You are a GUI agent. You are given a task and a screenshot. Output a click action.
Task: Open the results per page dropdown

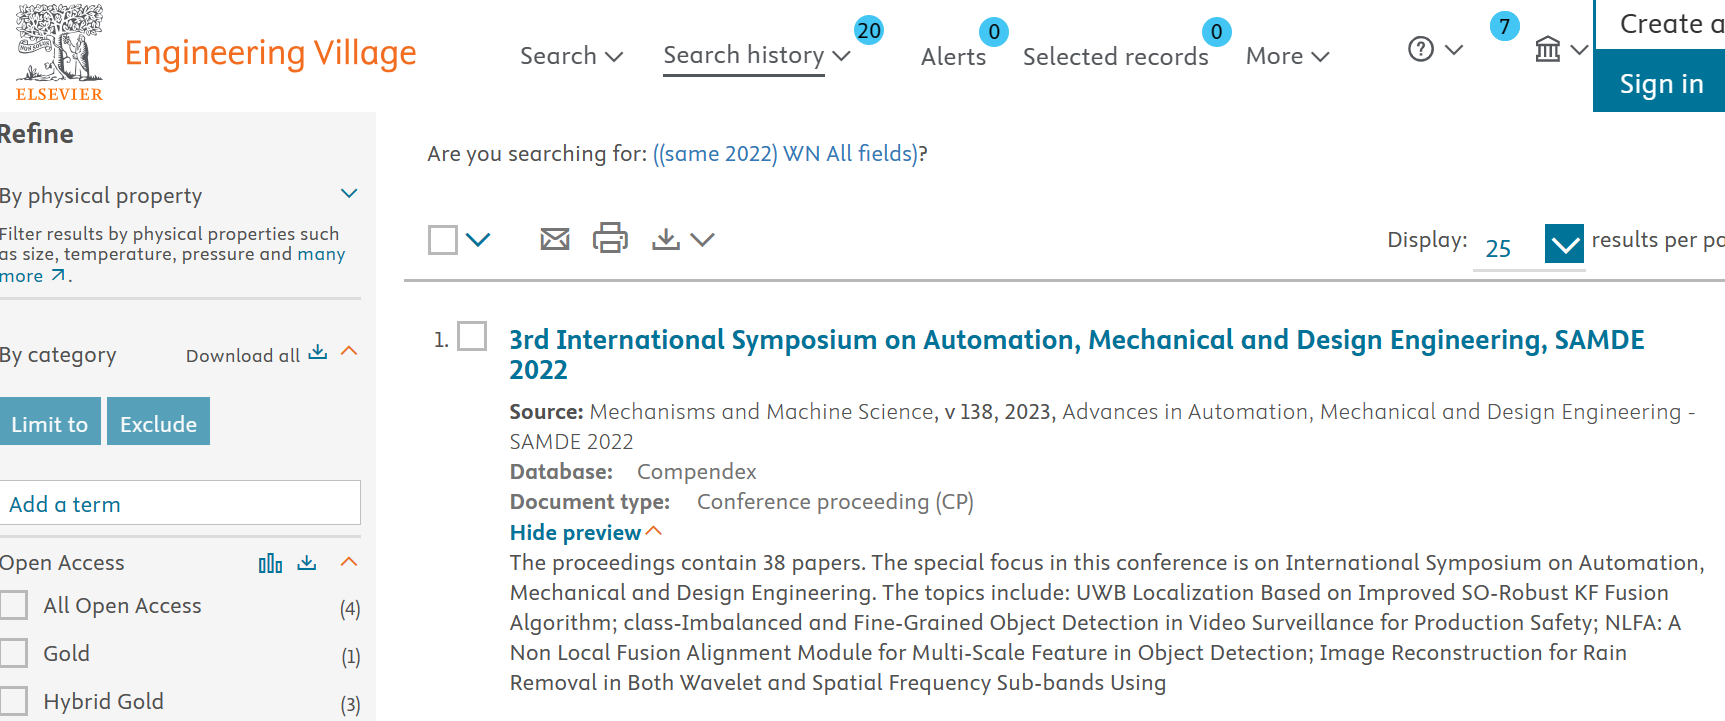pos(1563,244)
